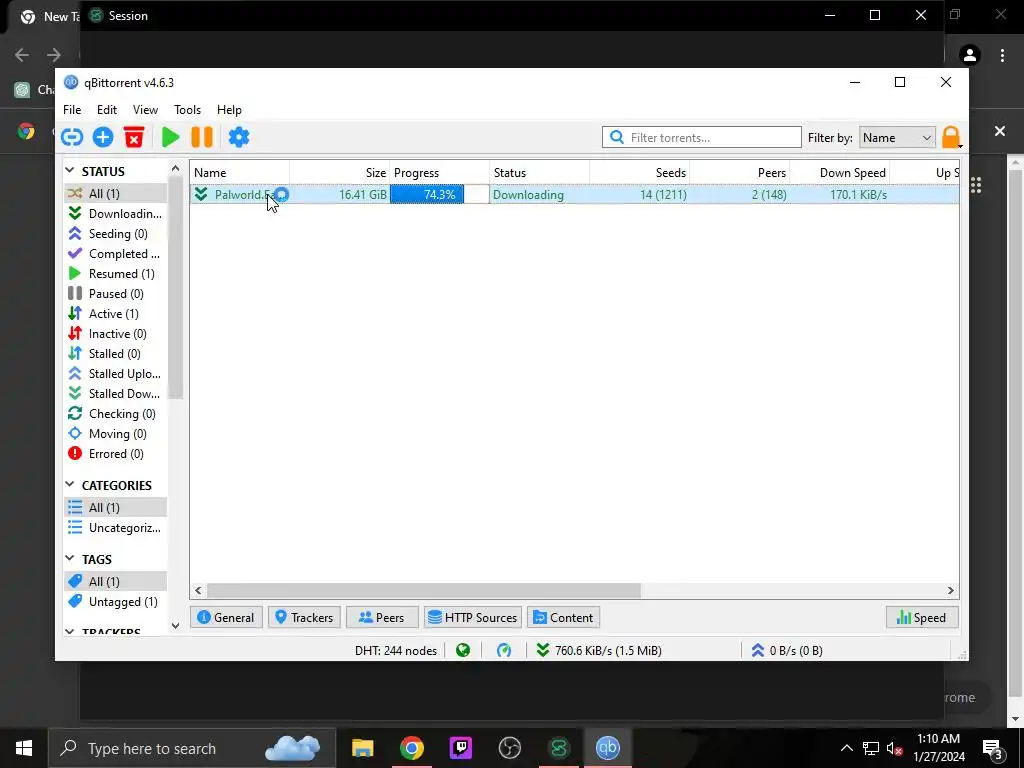The image size is (1024, 768).
Task: Select the Completed status filter
Action: click(x=115, y=254)
